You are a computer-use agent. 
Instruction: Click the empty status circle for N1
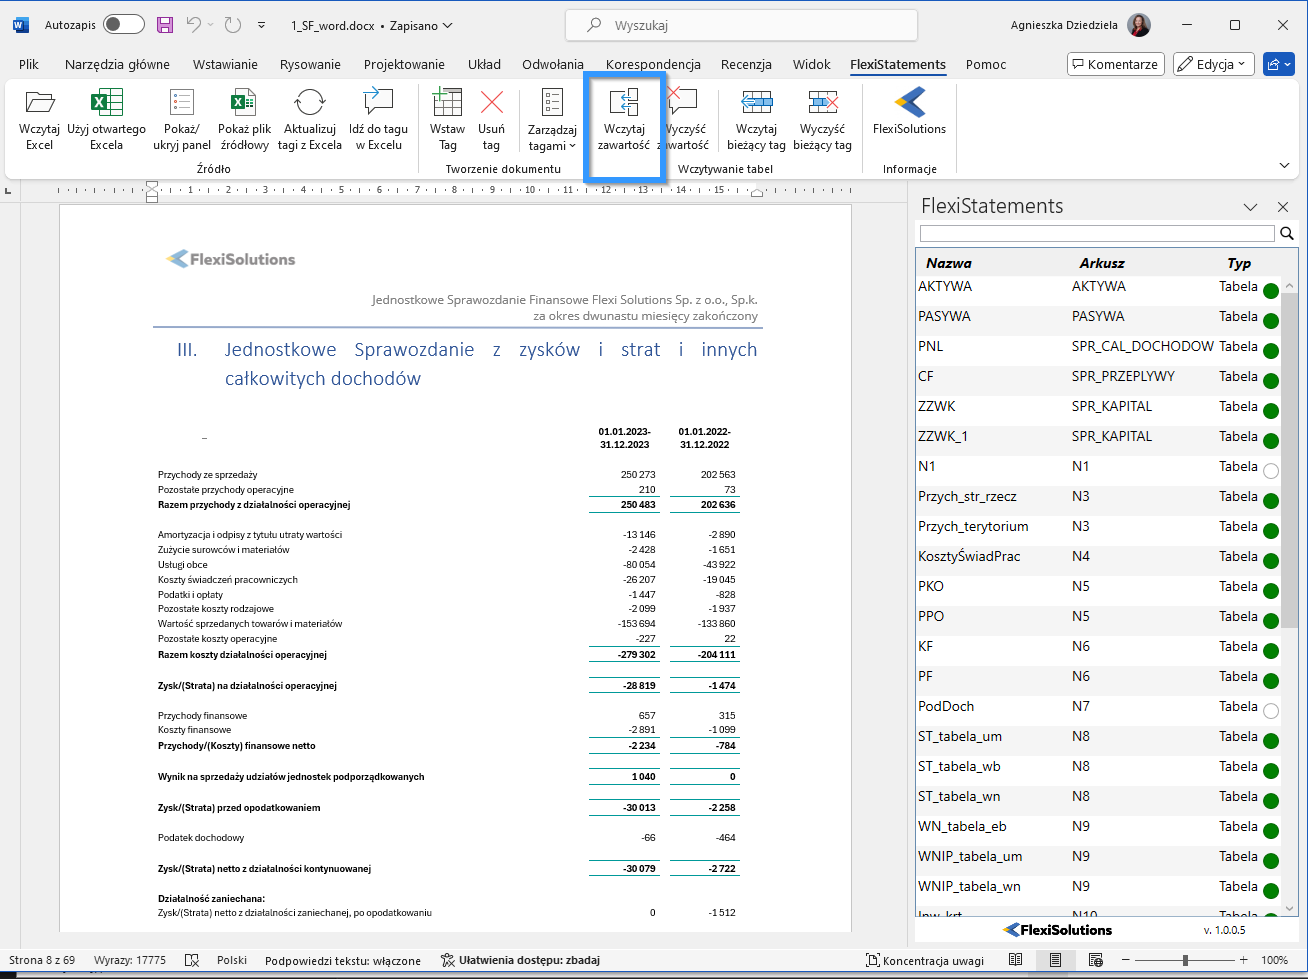pos(1271,471)
